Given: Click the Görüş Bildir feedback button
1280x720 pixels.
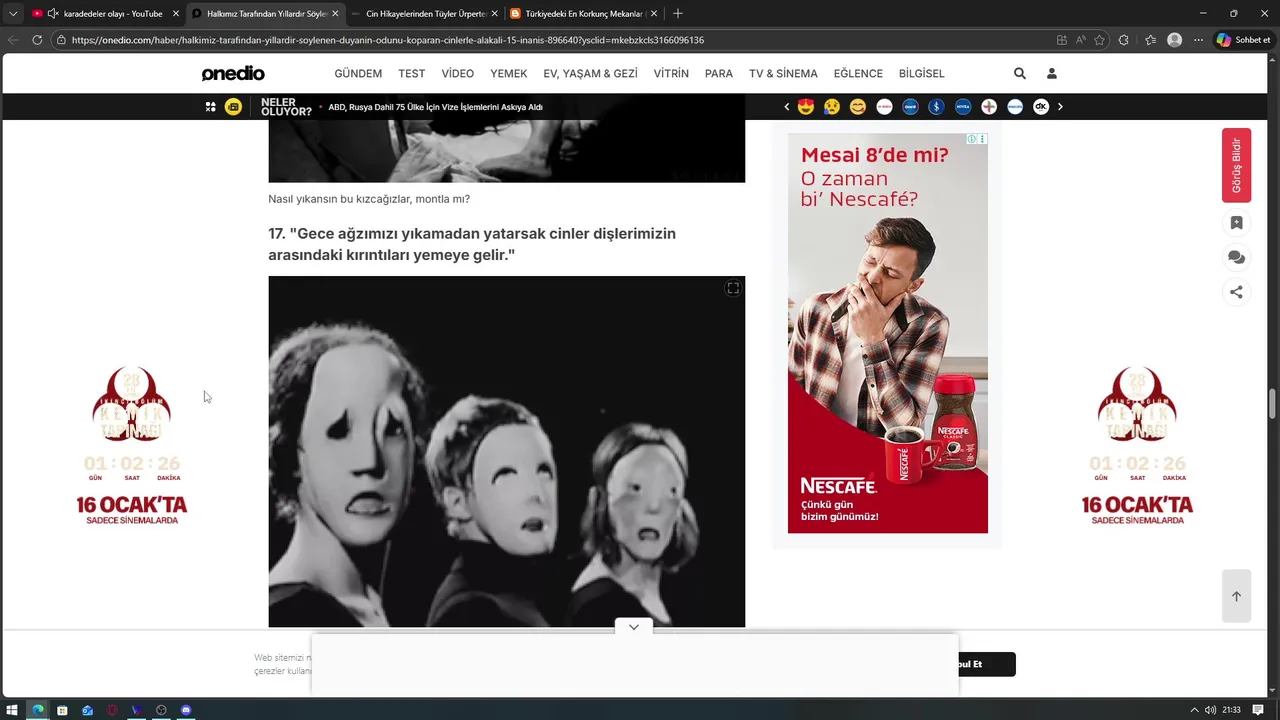Looking at the screenshot, I should (x=1236, y=165).
